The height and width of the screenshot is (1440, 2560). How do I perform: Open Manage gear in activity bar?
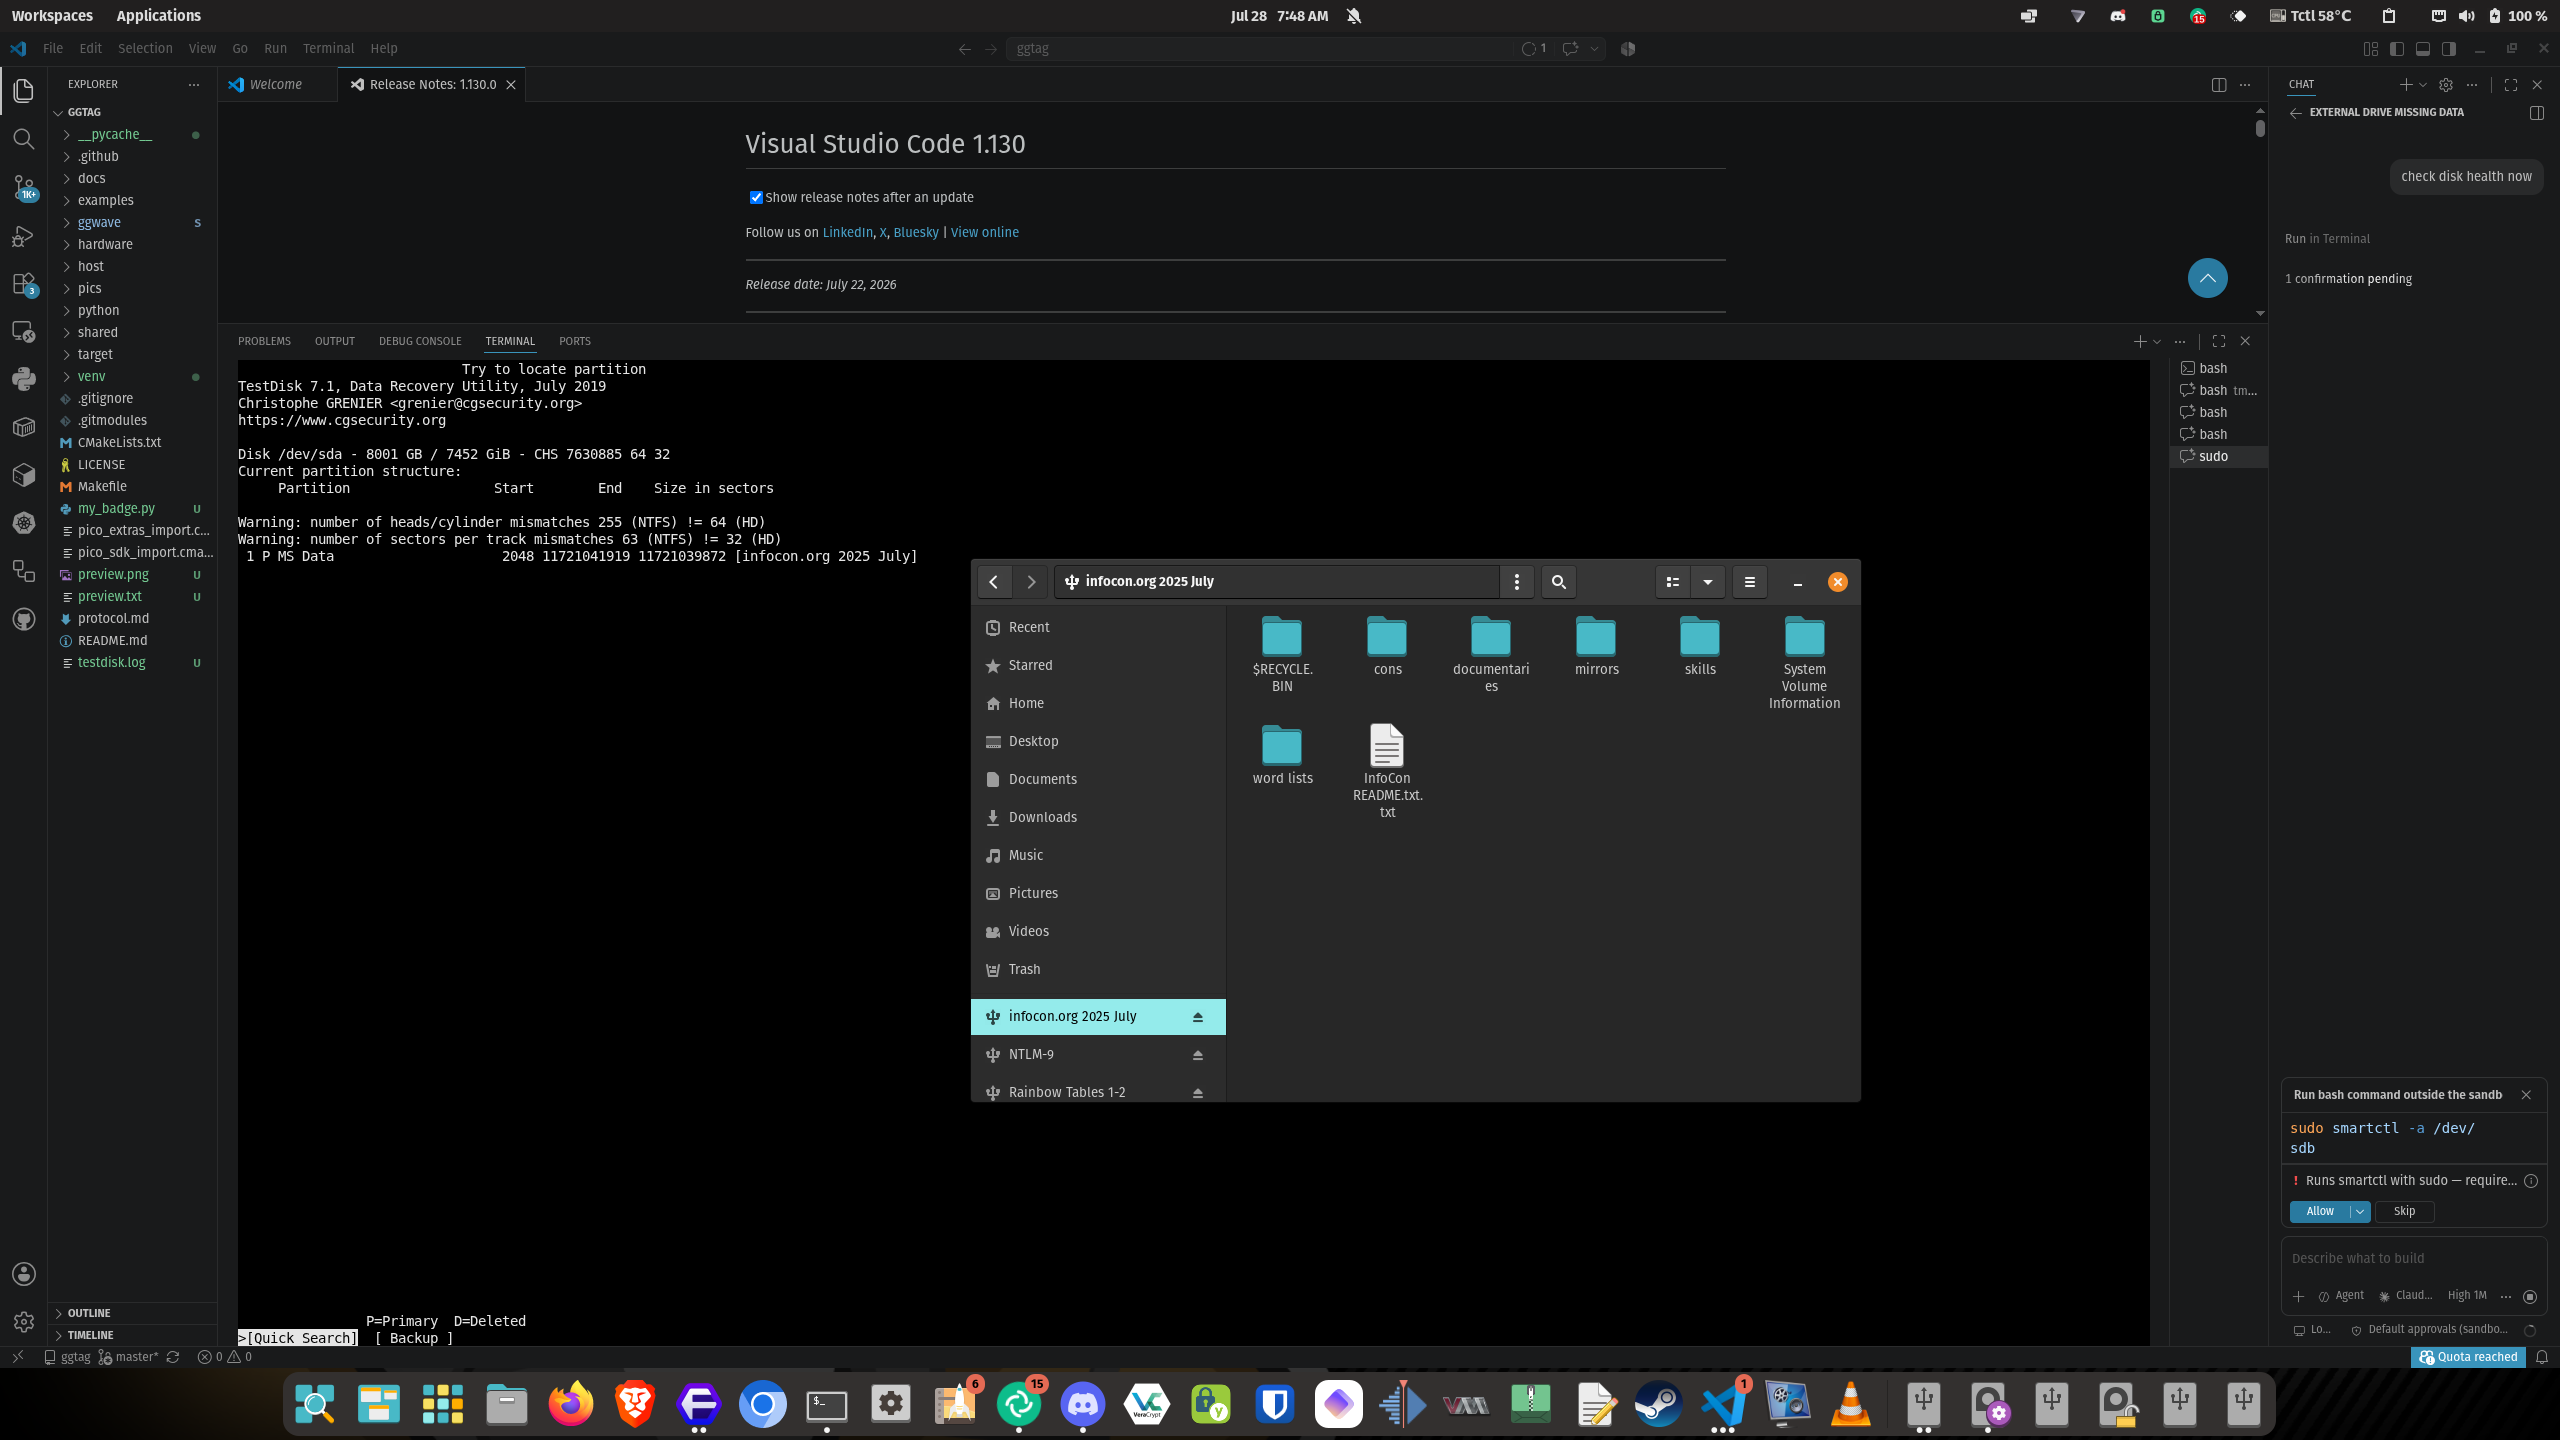24,1322
